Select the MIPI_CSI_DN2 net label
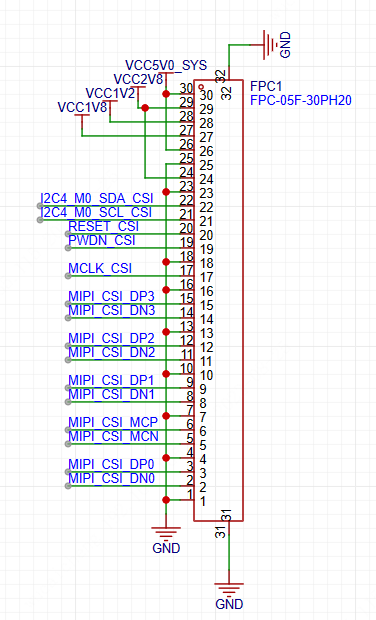The image size is (376, 620). pos(112,352)
